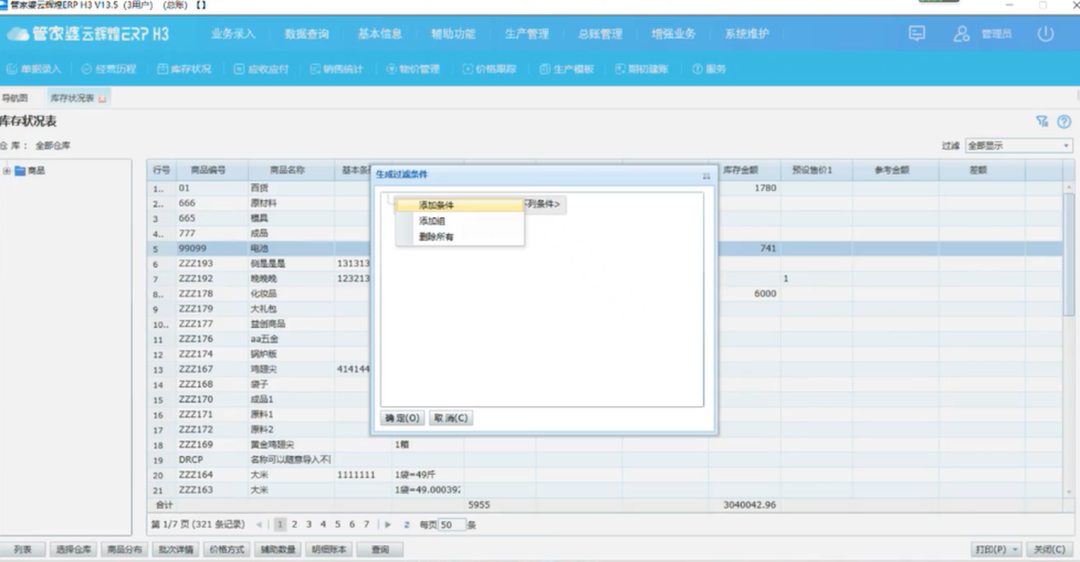
Task: Open the 经营历程 toolbar shortcut
Action: click(x=108, y=69)
